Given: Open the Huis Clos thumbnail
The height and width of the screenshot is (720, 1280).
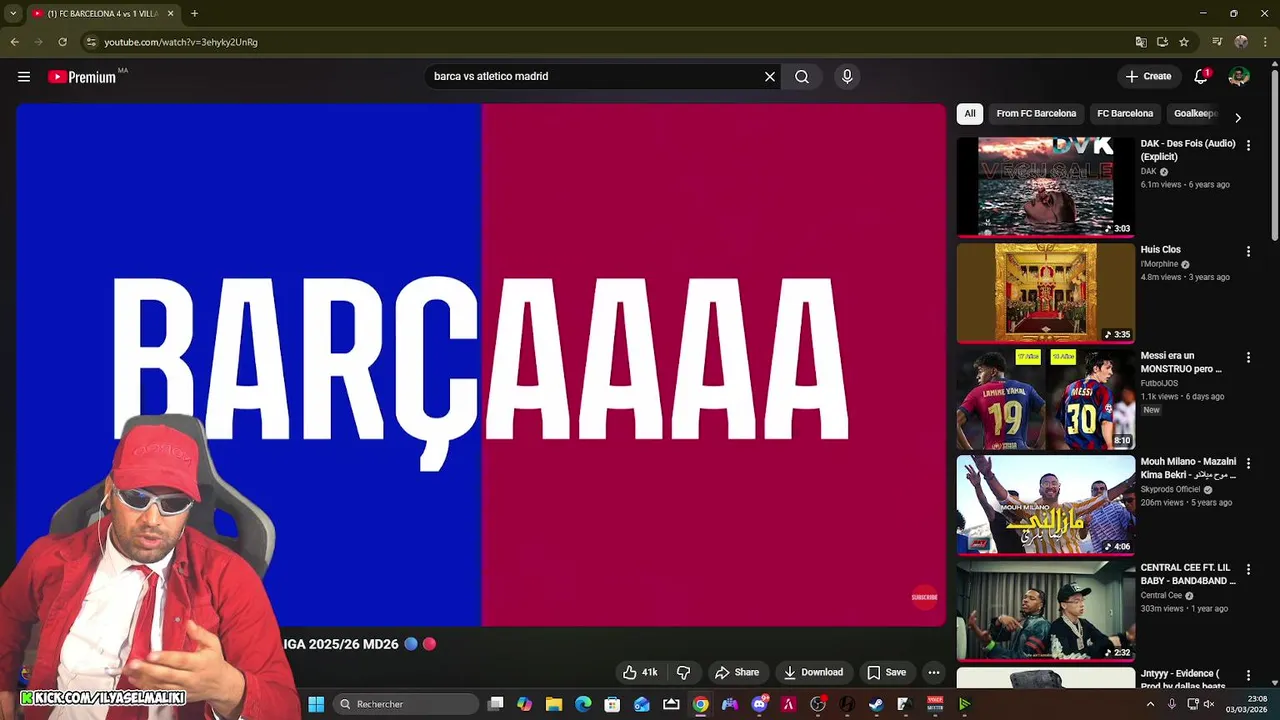Looking at the screenshot, I should point(1045,293).
